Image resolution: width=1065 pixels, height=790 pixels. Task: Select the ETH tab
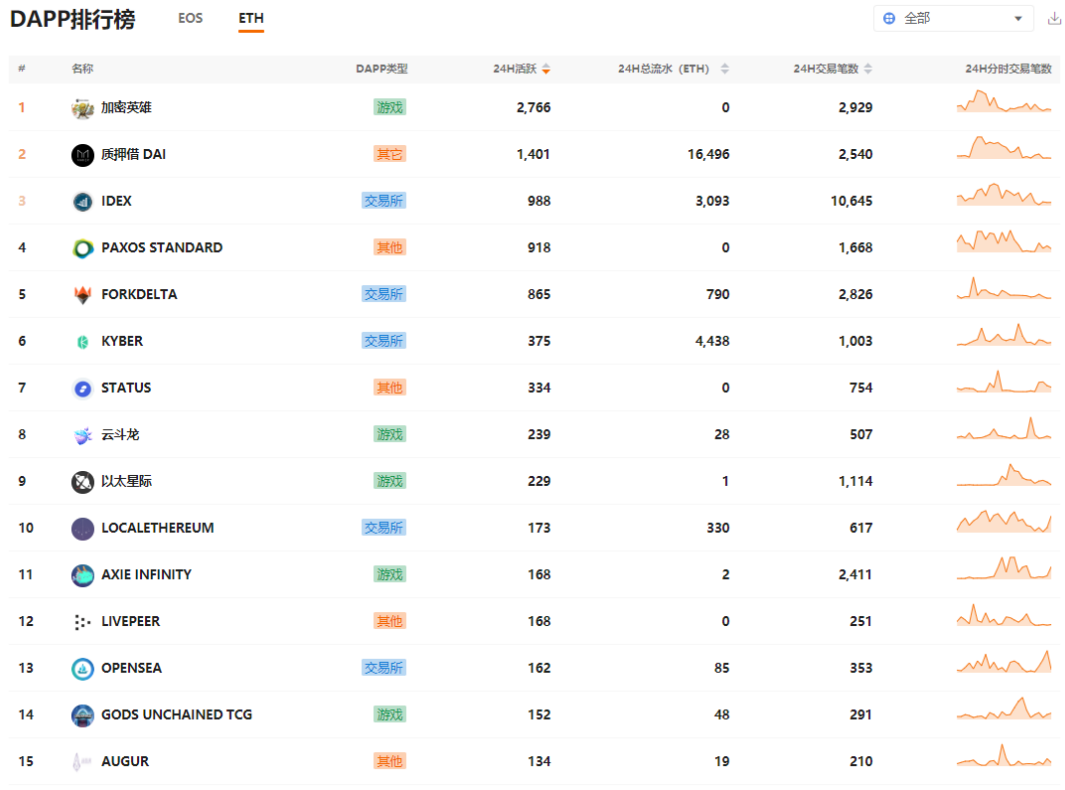251,18
